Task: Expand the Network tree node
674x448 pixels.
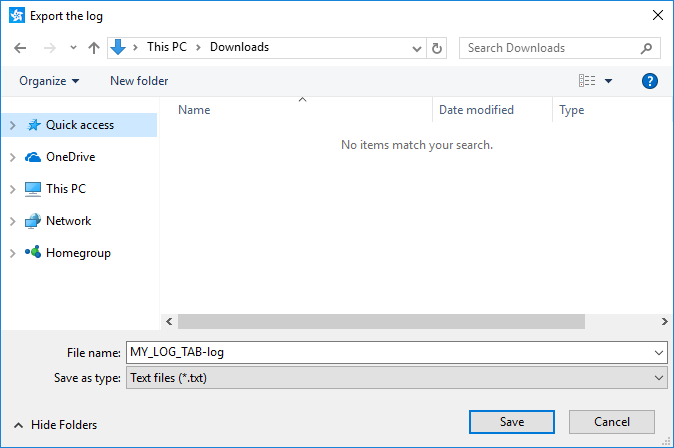Action: (12, 221)
